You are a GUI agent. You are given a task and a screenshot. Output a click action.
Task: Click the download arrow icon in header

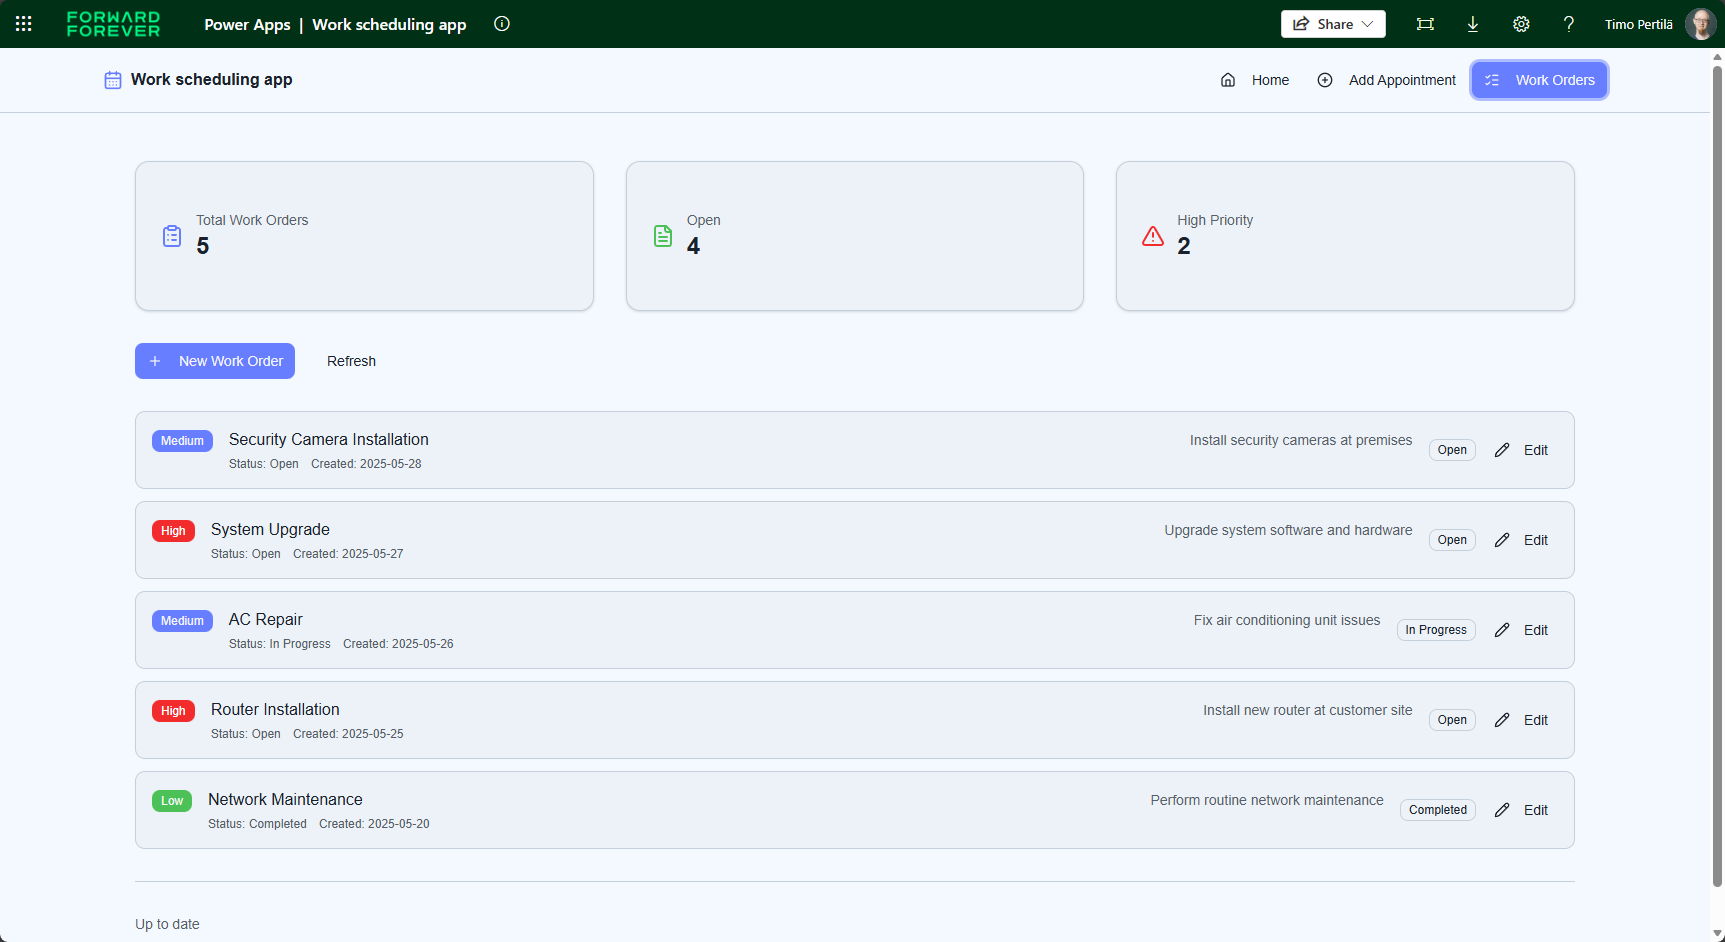pyautogui.click(x=1473, y=24)
